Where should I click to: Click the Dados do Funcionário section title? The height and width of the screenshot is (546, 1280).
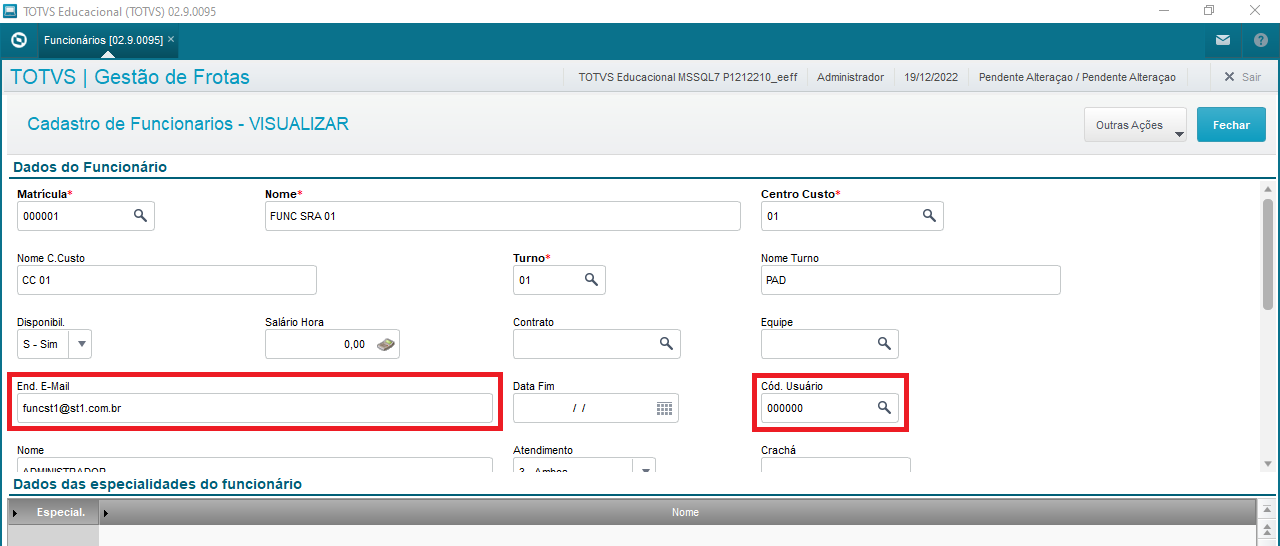point(90,167)
